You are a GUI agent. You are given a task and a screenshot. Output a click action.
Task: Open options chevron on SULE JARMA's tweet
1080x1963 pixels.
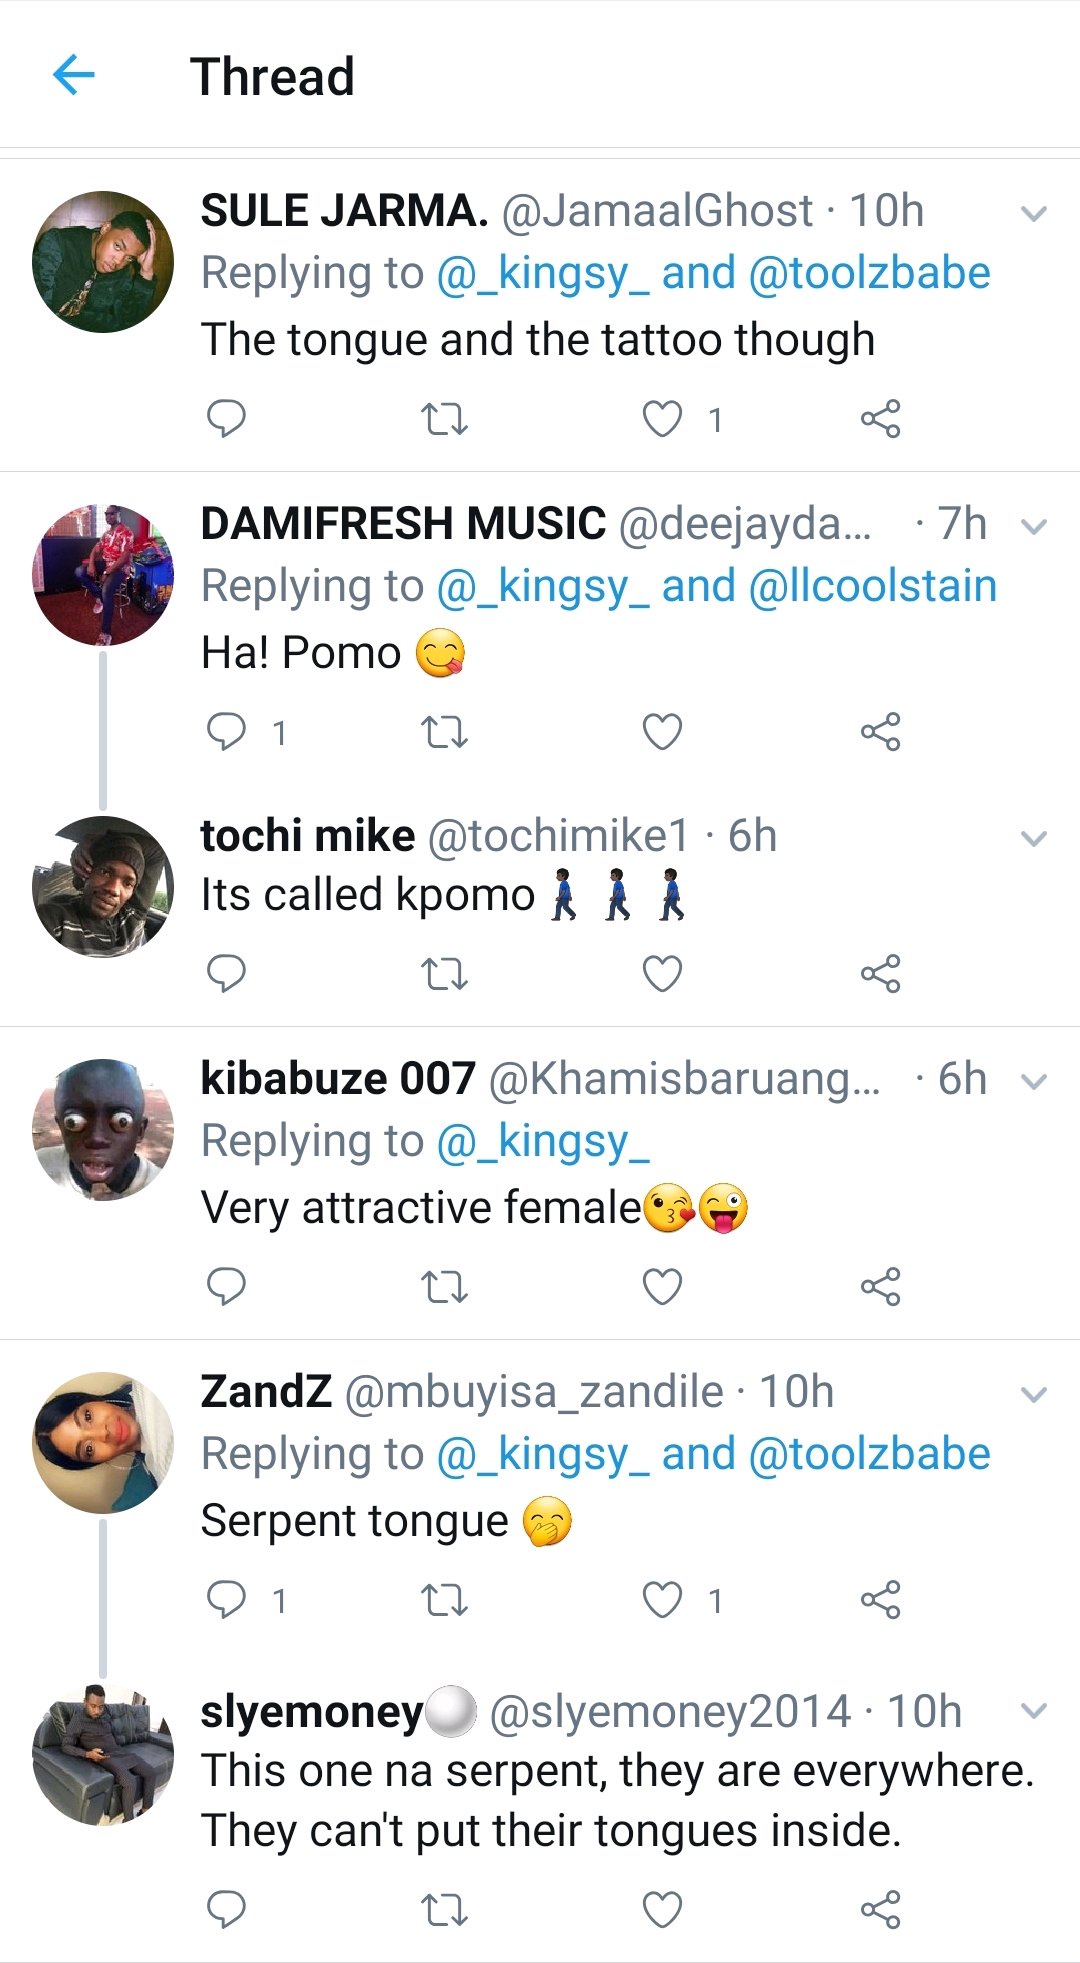click(1034, 213)
